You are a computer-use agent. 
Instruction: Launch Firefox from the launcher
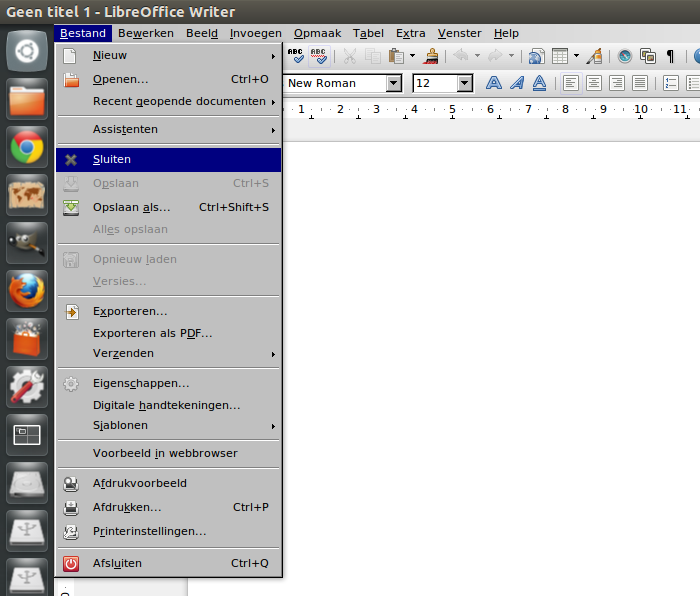pyautogui.click(x=27, y=291)
